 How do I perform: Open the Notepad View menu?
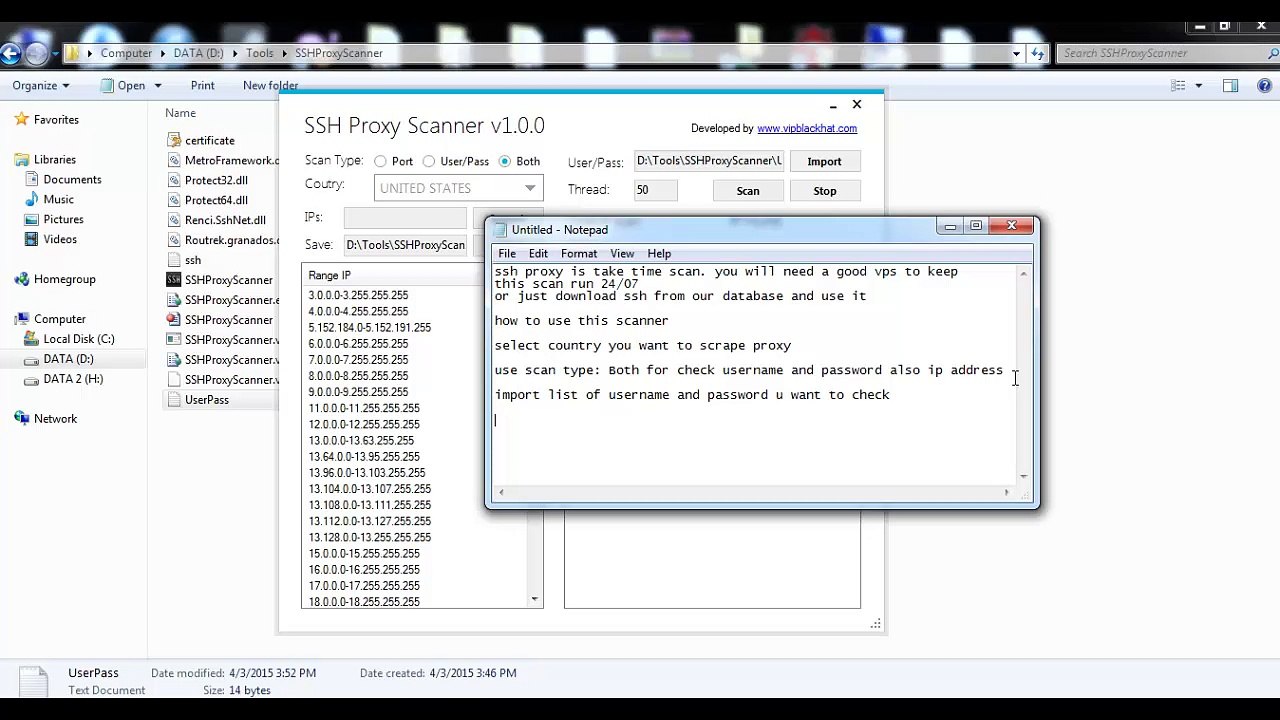622,254
